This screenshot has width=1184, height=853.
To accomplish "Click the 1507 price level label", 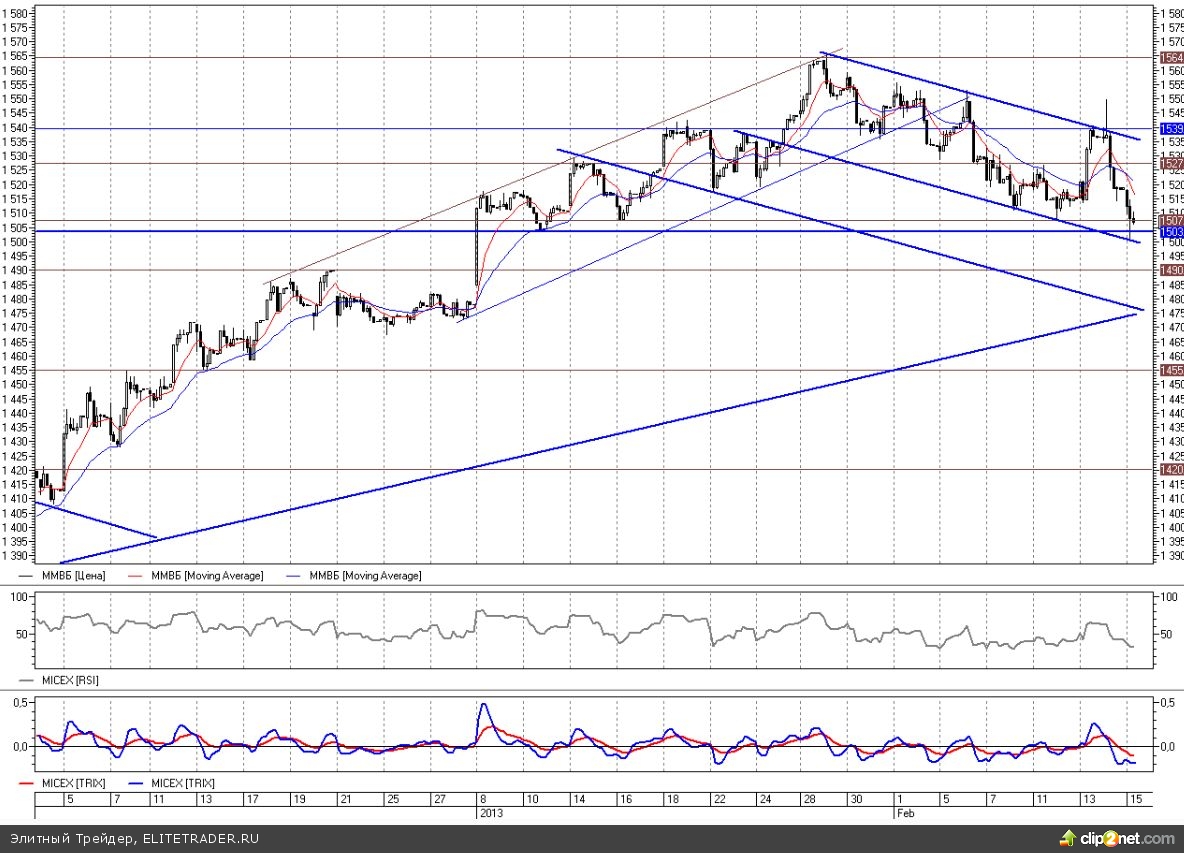I will (1170, 220).
